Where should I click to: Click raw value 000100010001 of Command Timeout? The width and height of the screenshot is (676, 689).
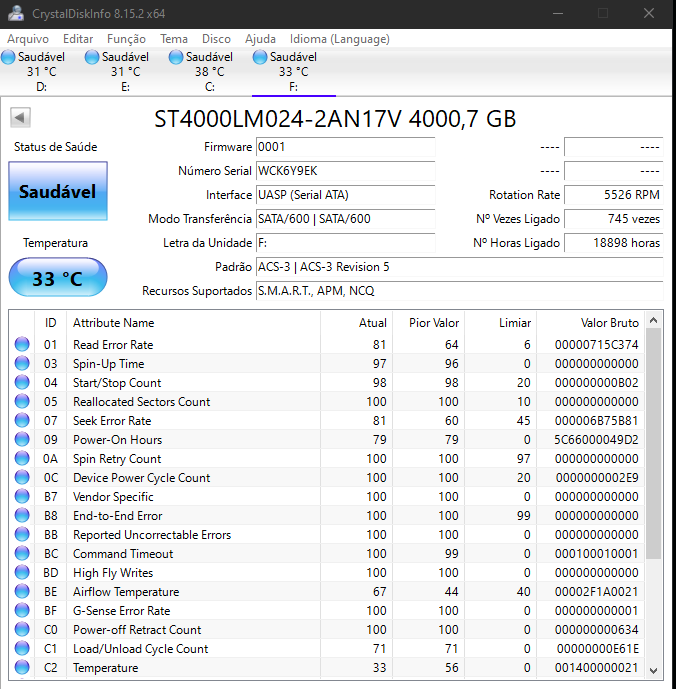tap(596, 554)
